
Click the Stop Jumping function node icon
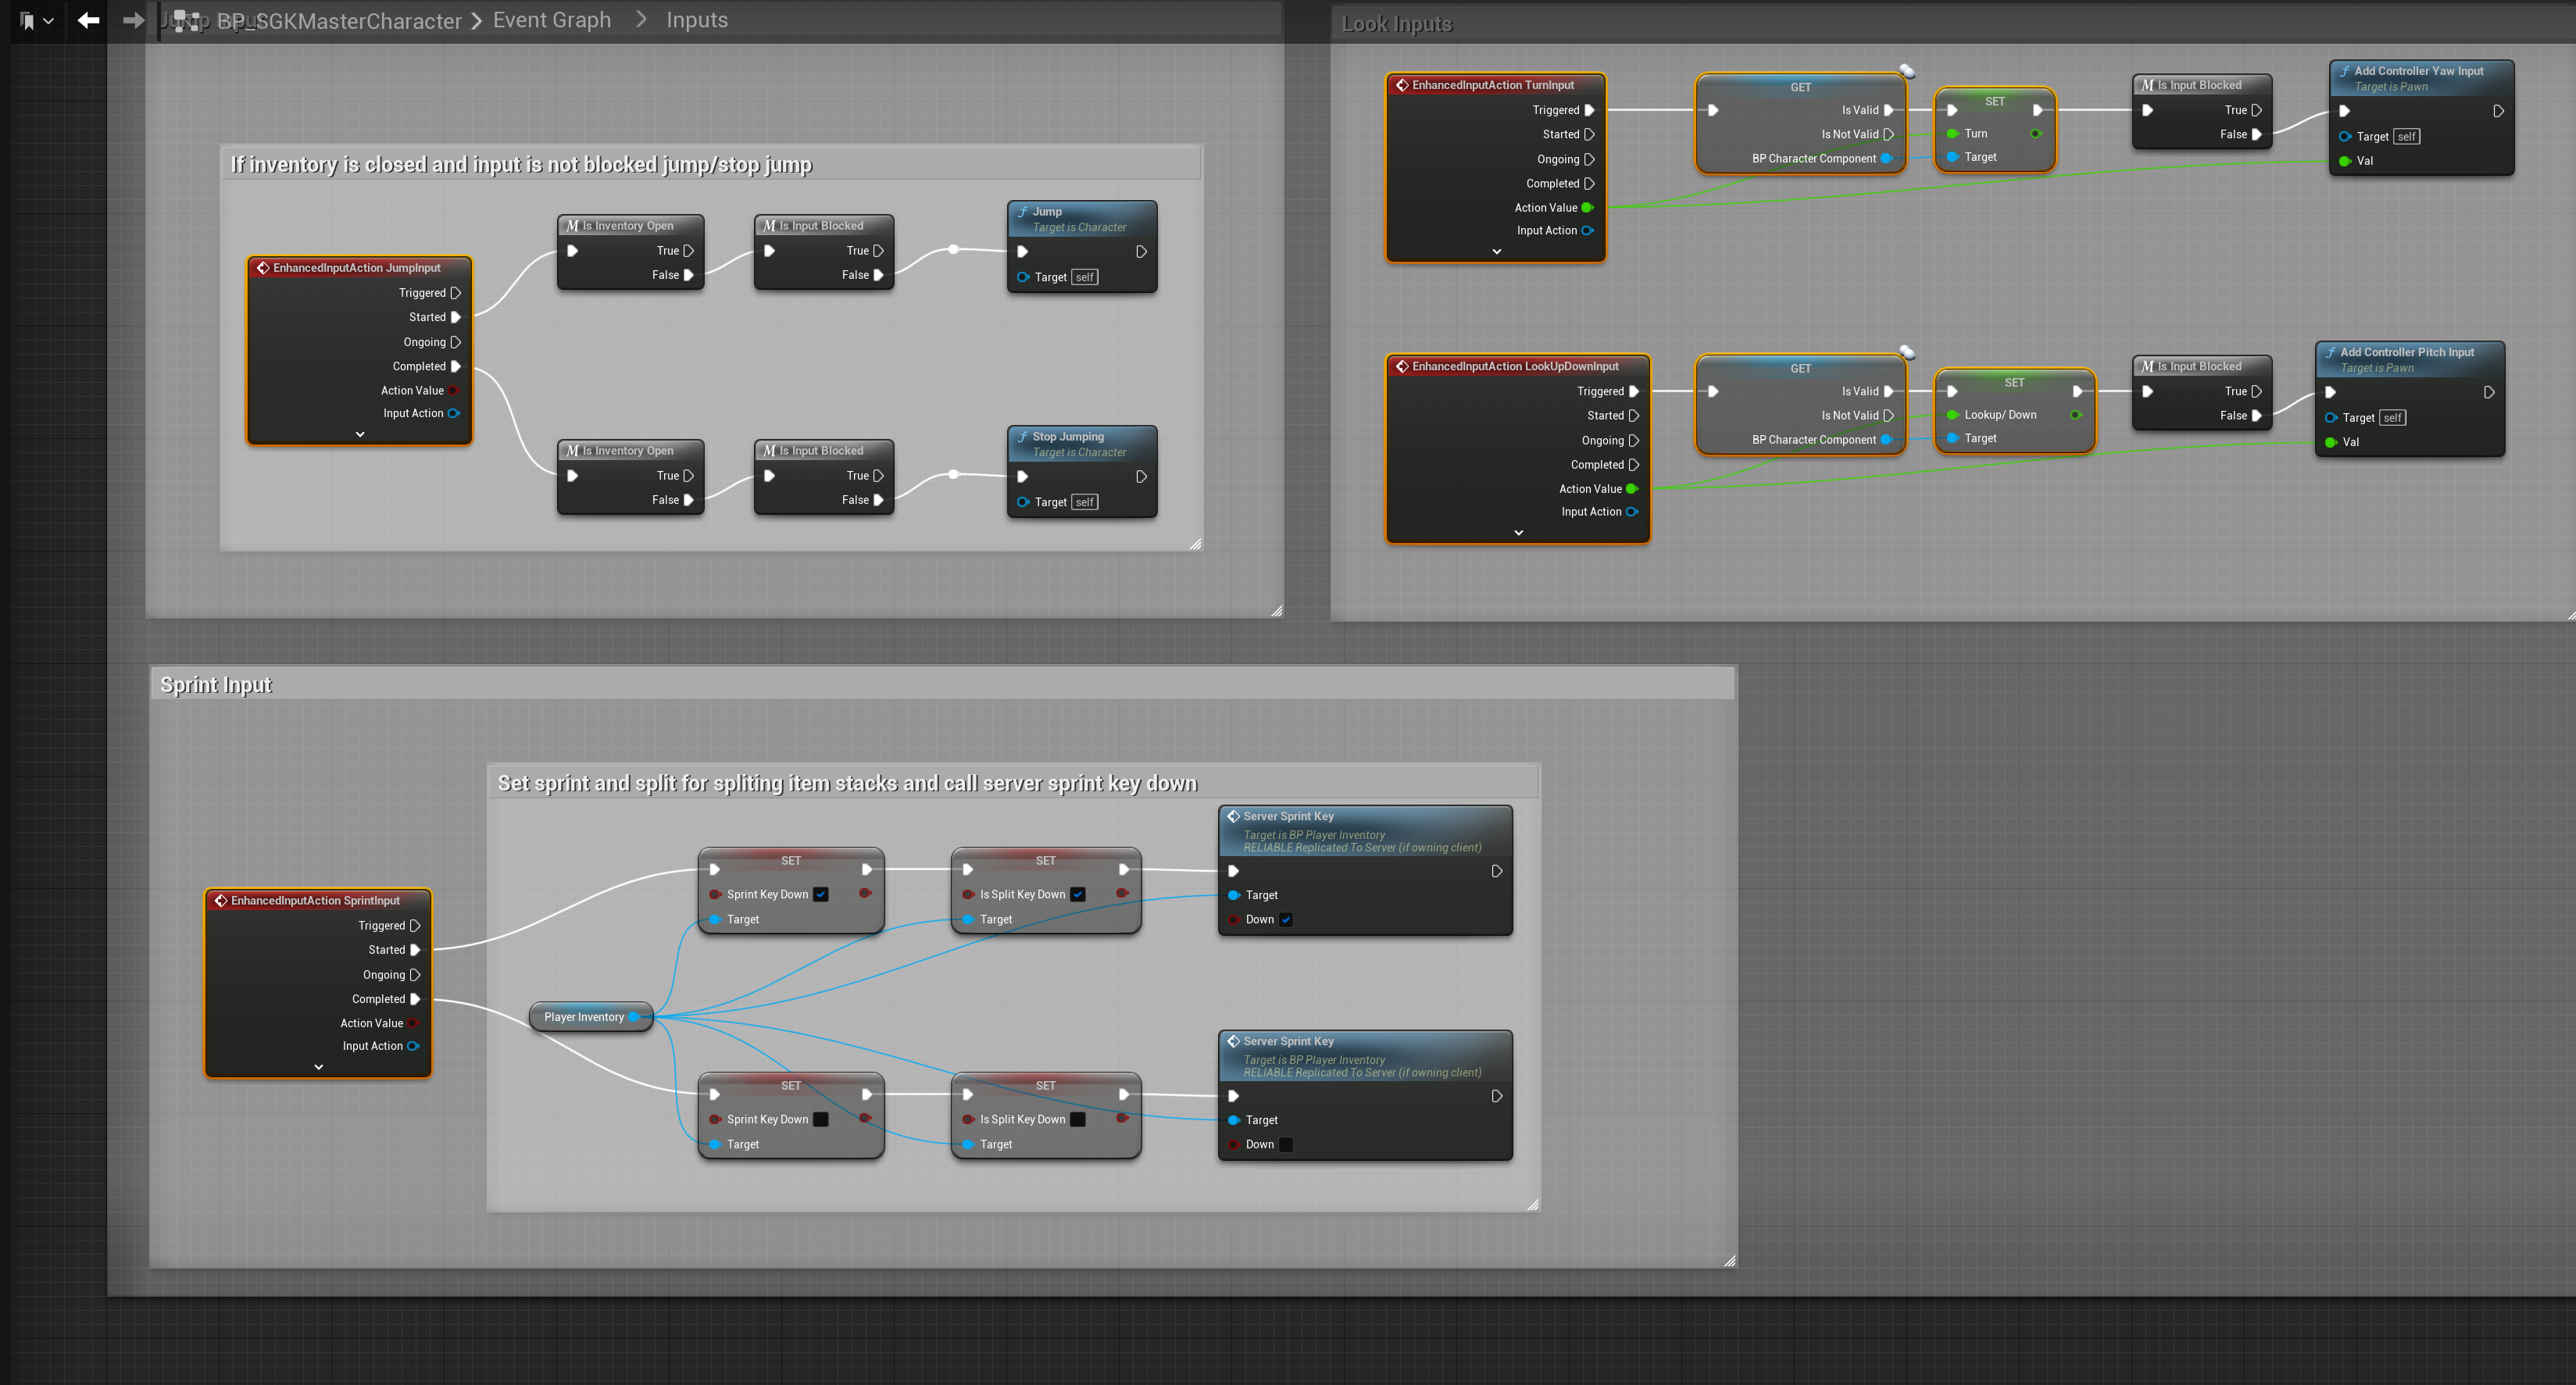coord(1022,437)
